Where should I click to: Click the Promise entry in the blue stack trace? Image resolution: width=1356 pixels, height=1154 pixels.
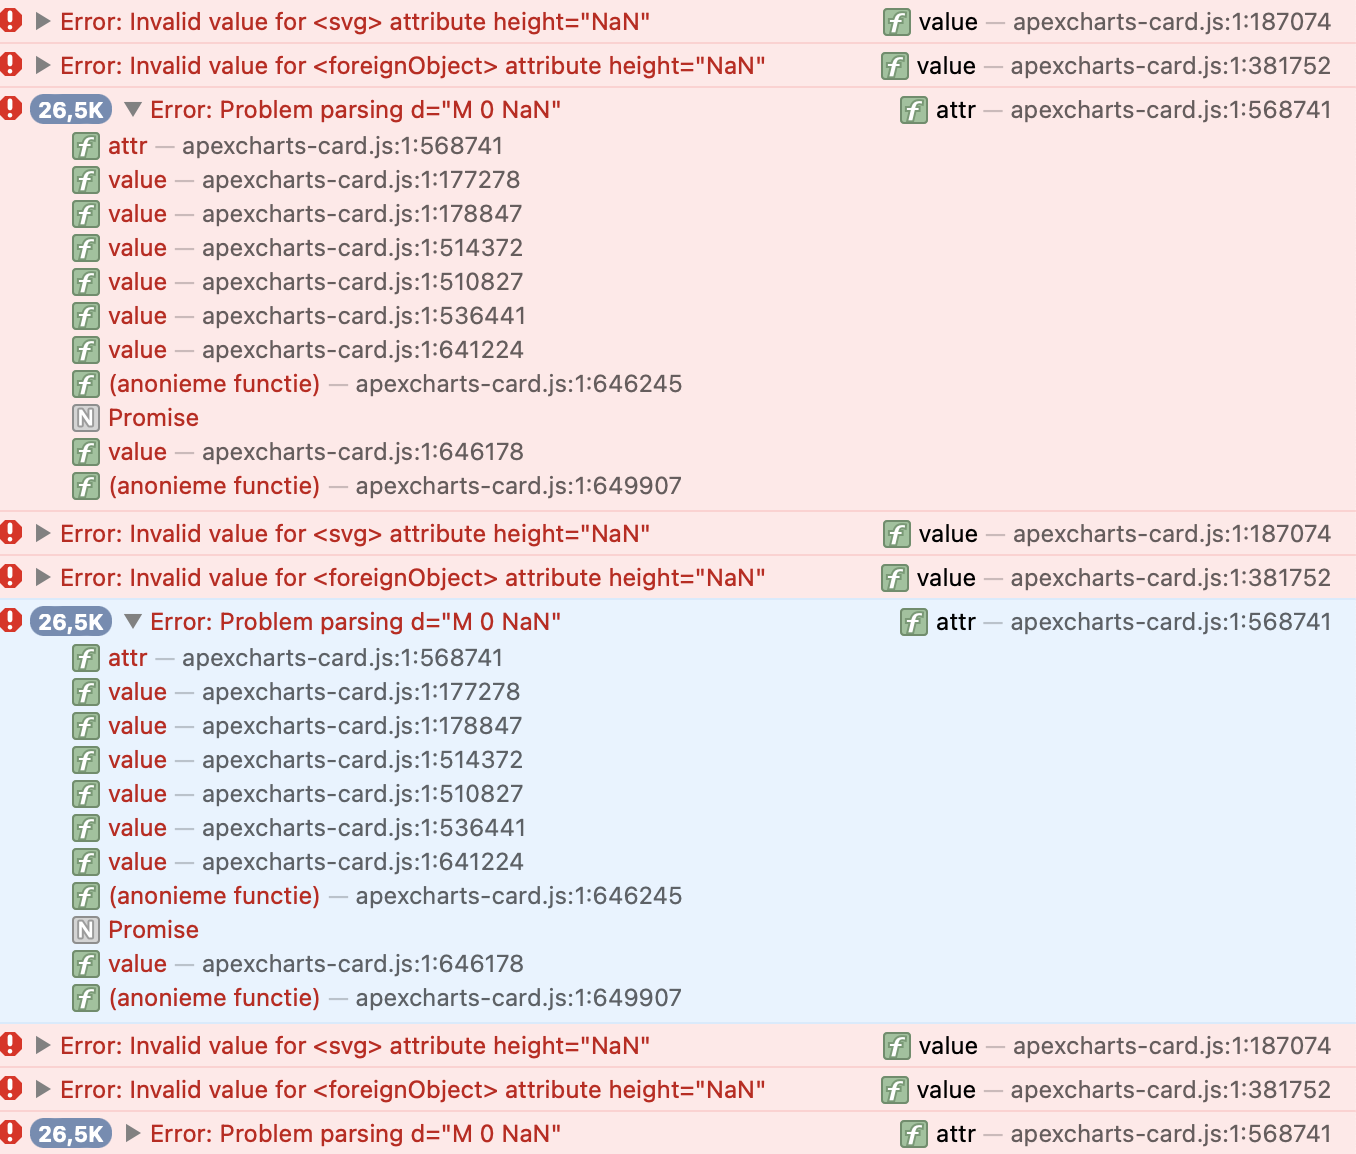pos(153,929)
